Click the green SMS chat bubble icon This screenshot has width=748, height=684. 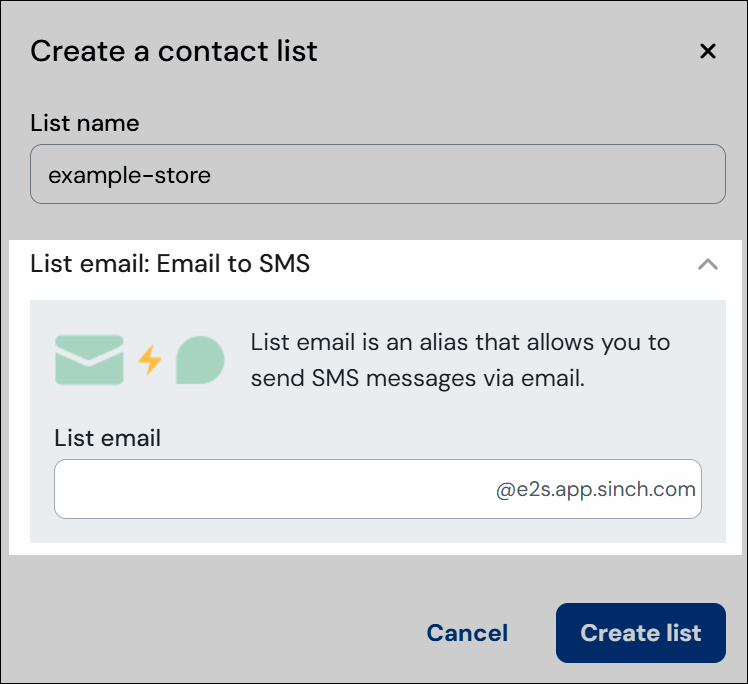pos(200,360)
